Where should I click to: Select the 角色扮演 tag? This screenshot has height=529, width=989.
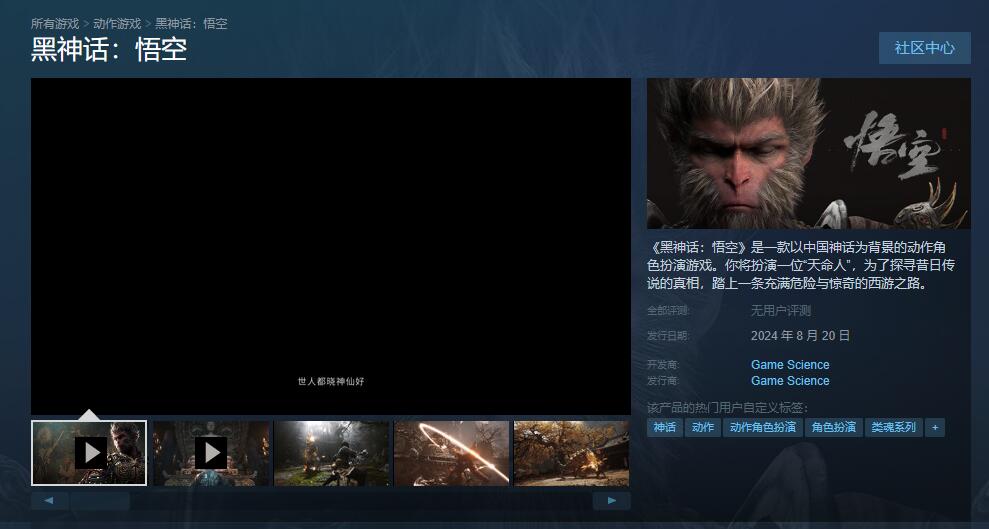[833, 427]
